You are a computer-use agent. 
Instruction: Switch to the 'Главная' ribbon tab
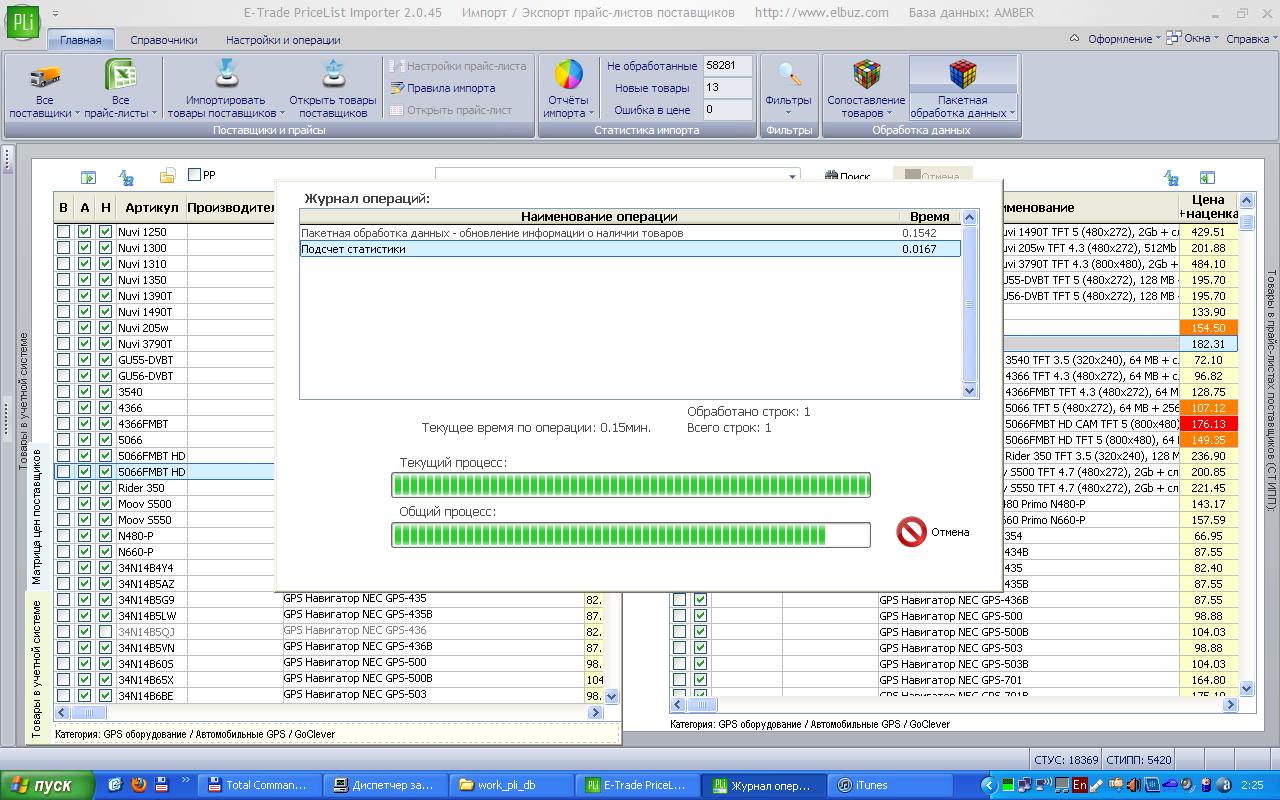80,40
